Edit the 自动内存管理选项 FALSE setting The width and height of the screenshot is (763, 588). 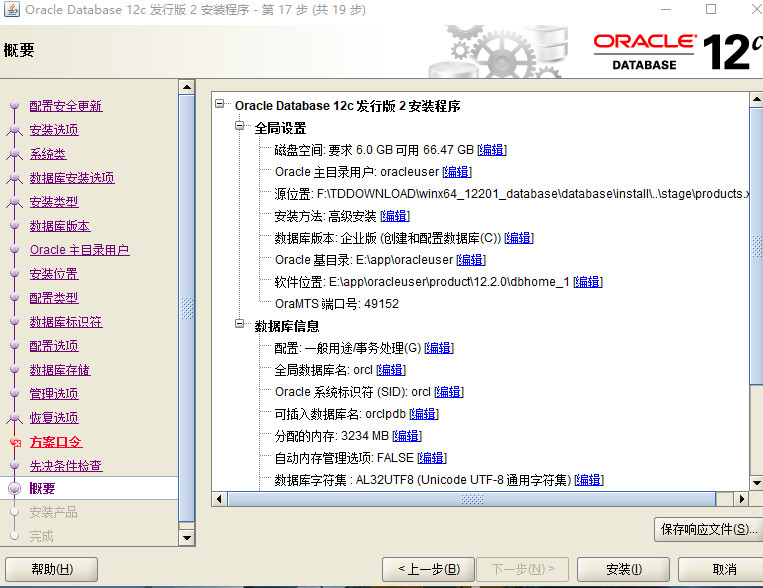(432, 458)
